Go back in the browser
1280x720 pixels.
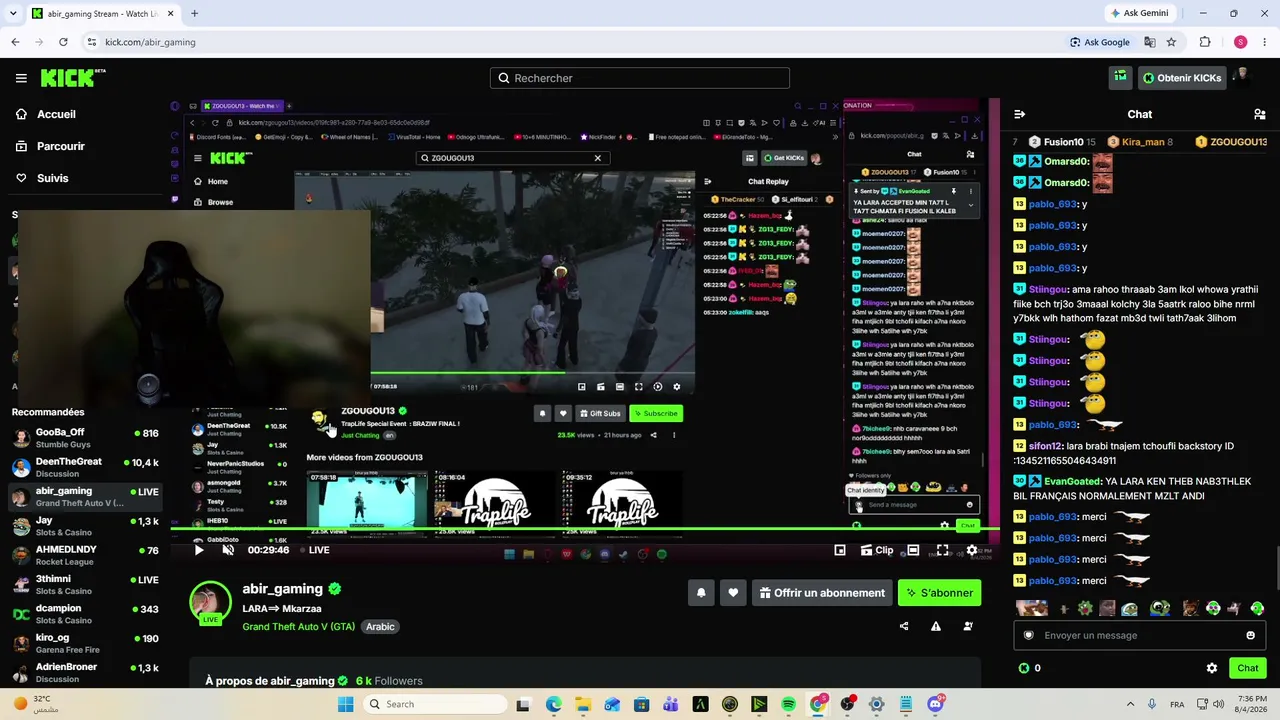point(15,42)
